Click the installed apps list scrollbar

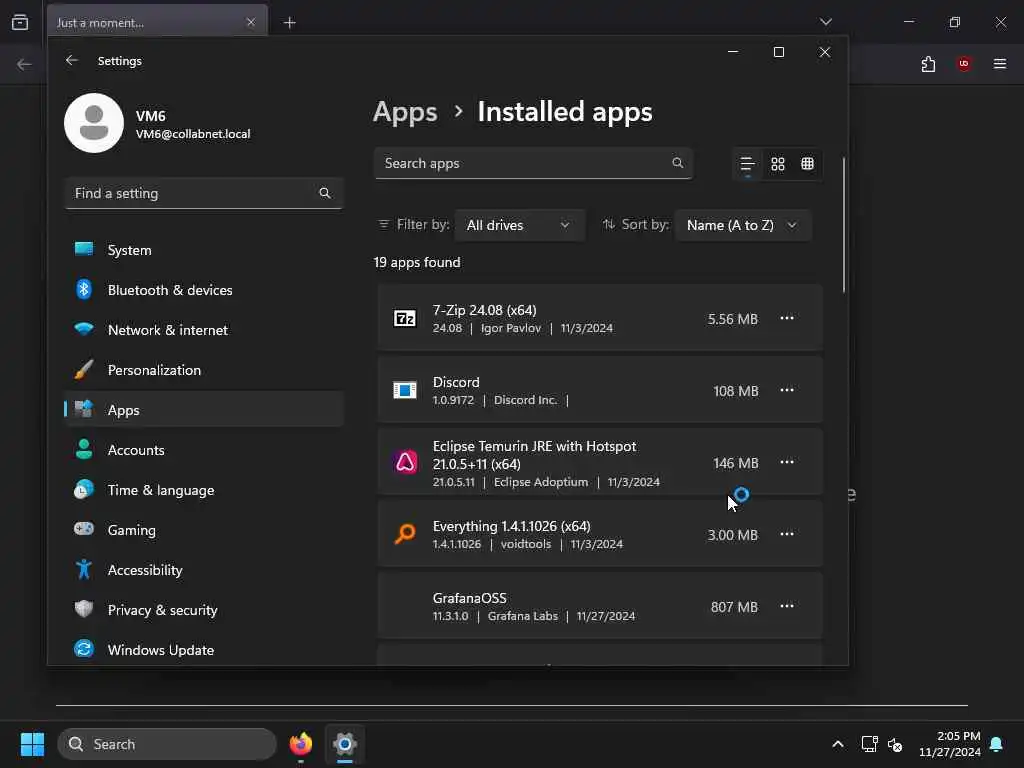tap(844, 225)
